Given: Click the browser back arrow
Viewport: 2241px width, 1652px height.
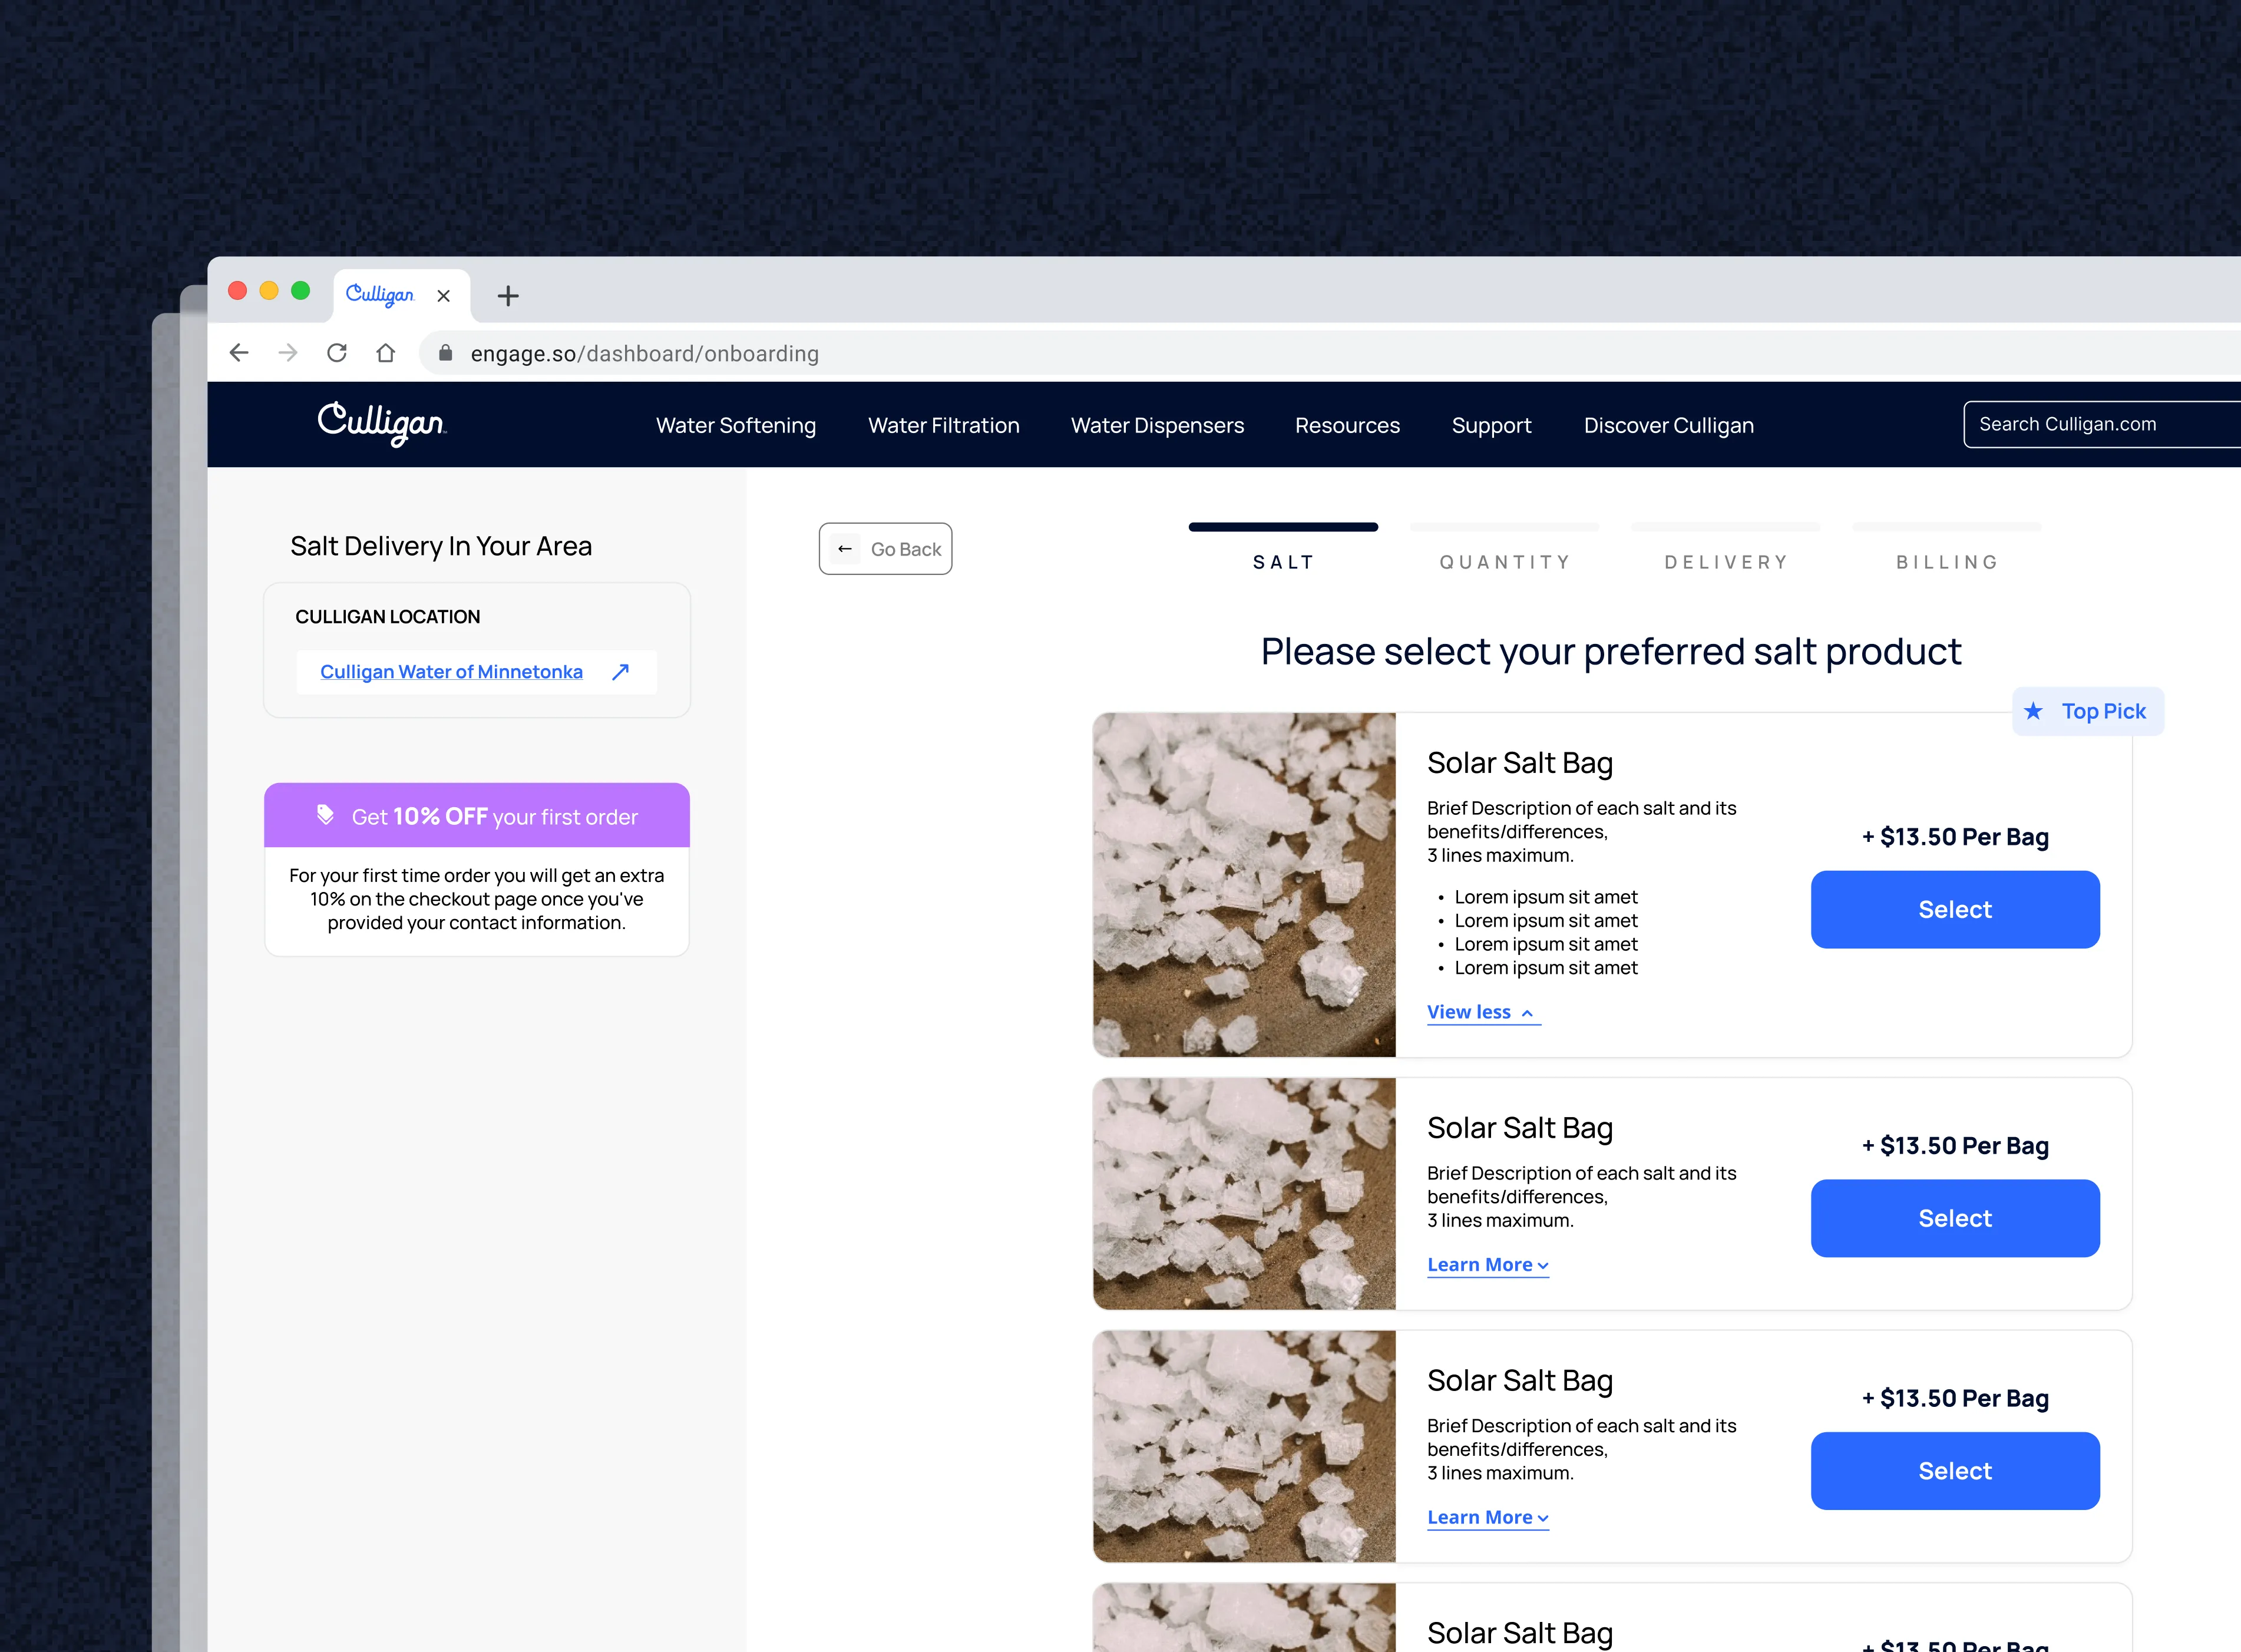Looking at the screenshot, I should [x=239, y=353].
